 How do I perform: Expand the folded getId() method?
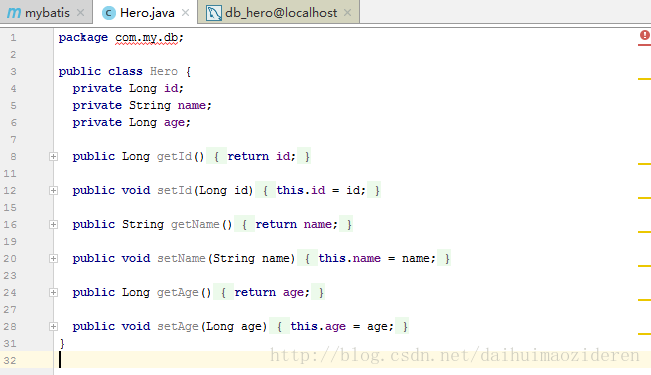tap(54, 157)
